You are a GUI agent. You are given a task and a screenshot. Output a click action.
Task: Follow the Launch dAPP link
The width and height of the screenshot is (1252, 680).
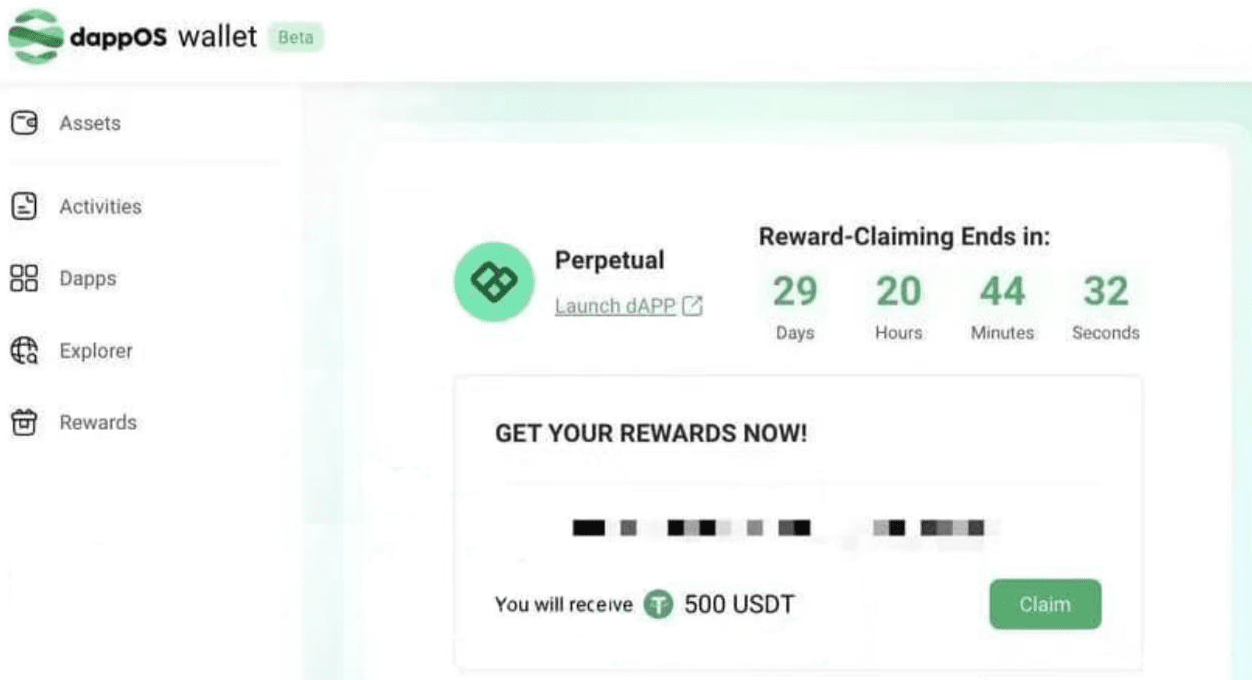(616, 306)
